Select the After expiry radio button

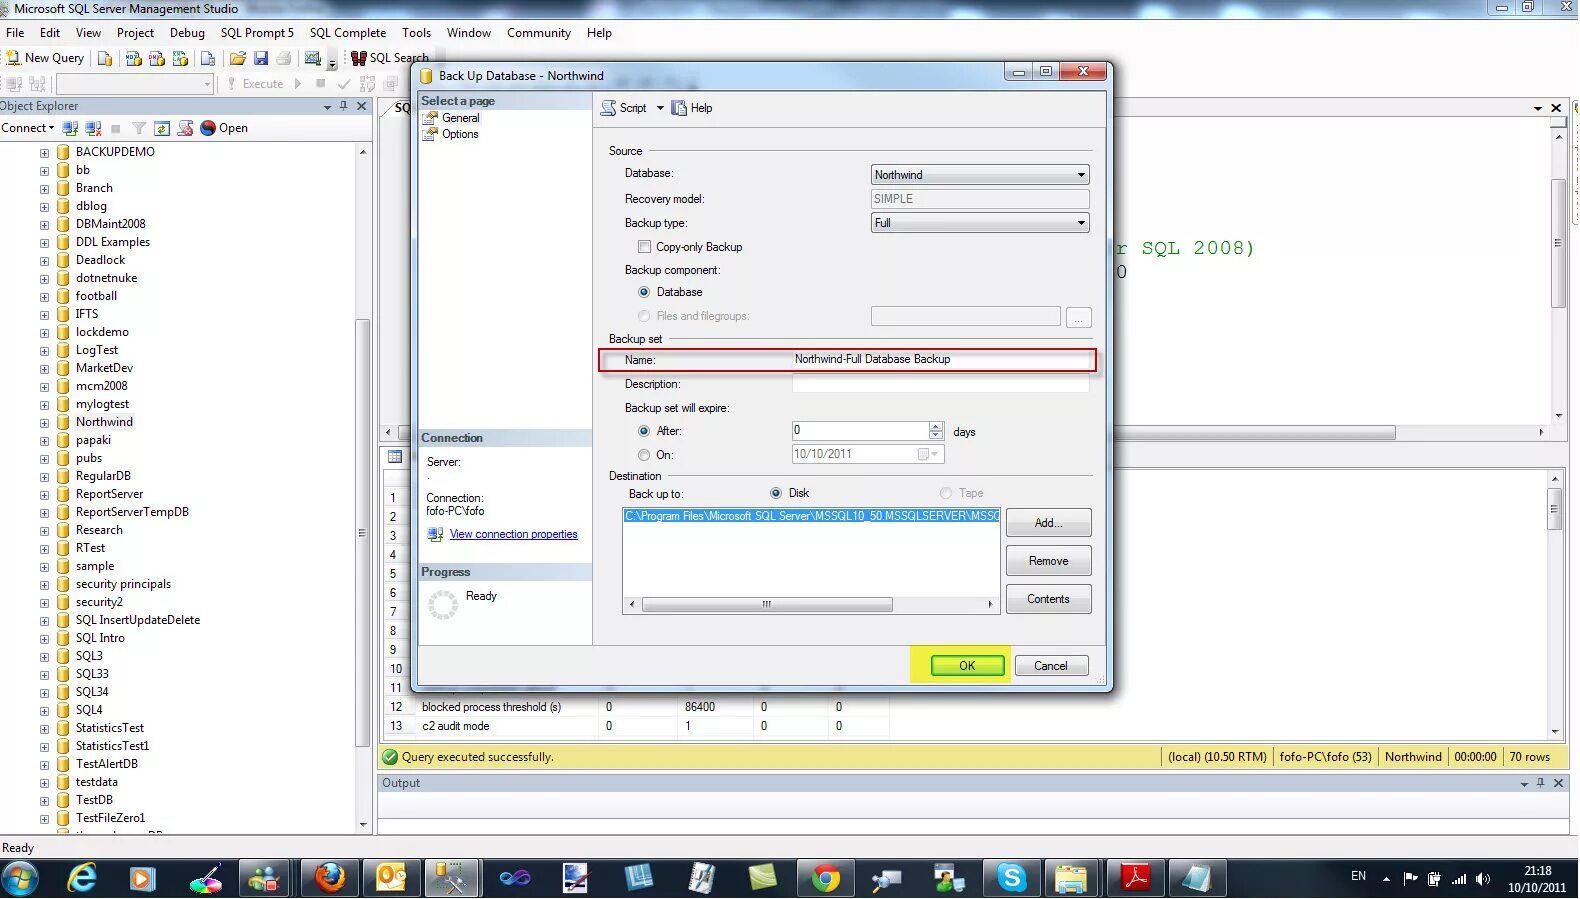(644, 431)
